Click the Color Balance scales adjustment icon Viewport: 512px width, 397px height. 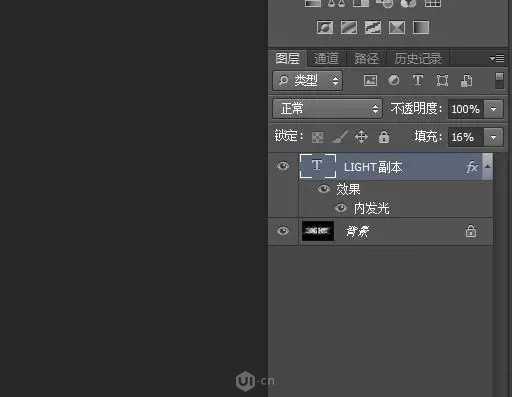pyautogui.click(x=336, y=3)
